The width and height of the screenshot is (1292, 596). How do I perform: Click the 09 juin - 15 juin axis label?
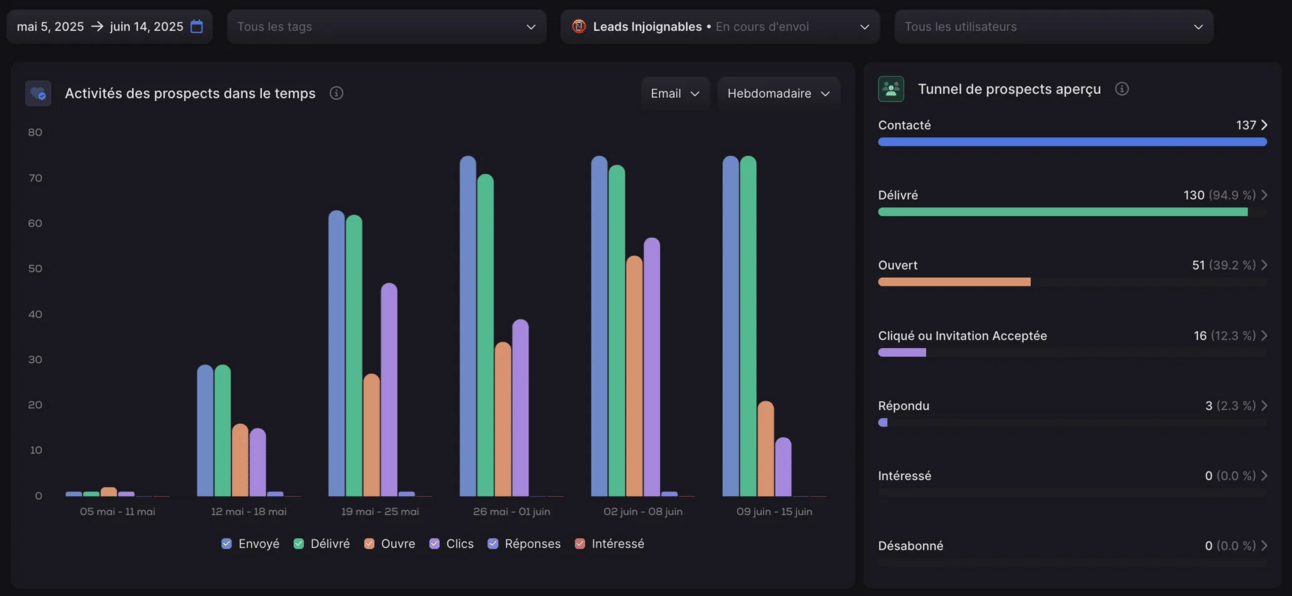(x=775, y=512)
